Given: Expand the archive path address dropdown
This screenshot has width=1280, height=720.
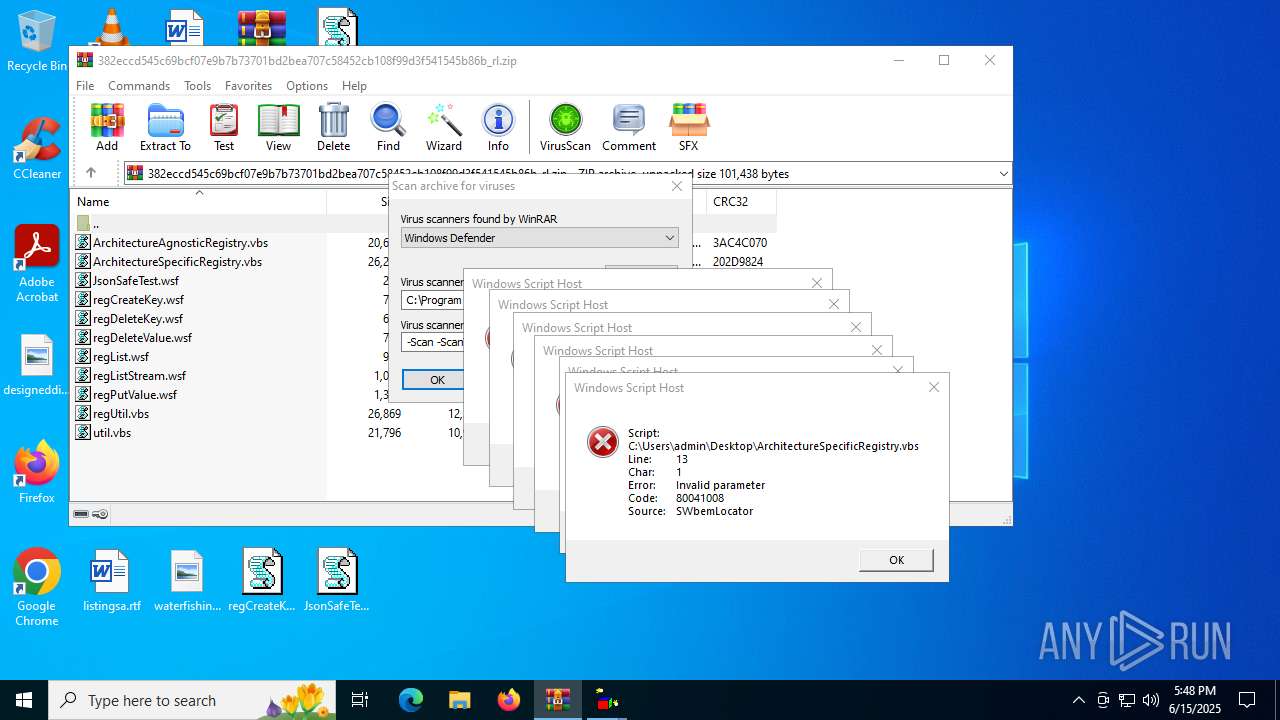Looking at the screenshot, I should tap(1003, 174).
